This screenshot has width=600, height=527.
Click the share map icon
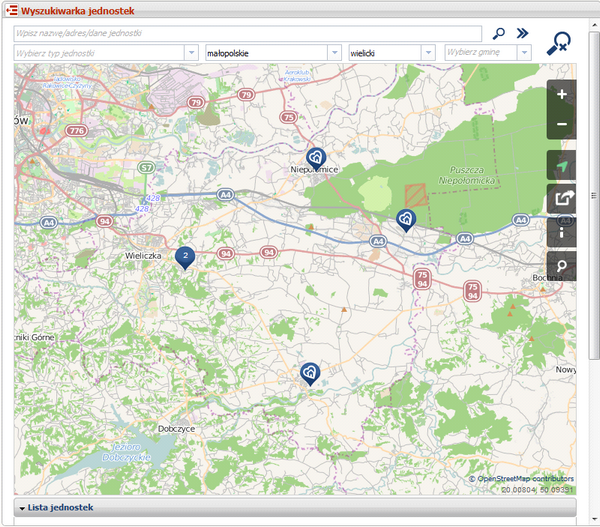[x=561, y=199]
